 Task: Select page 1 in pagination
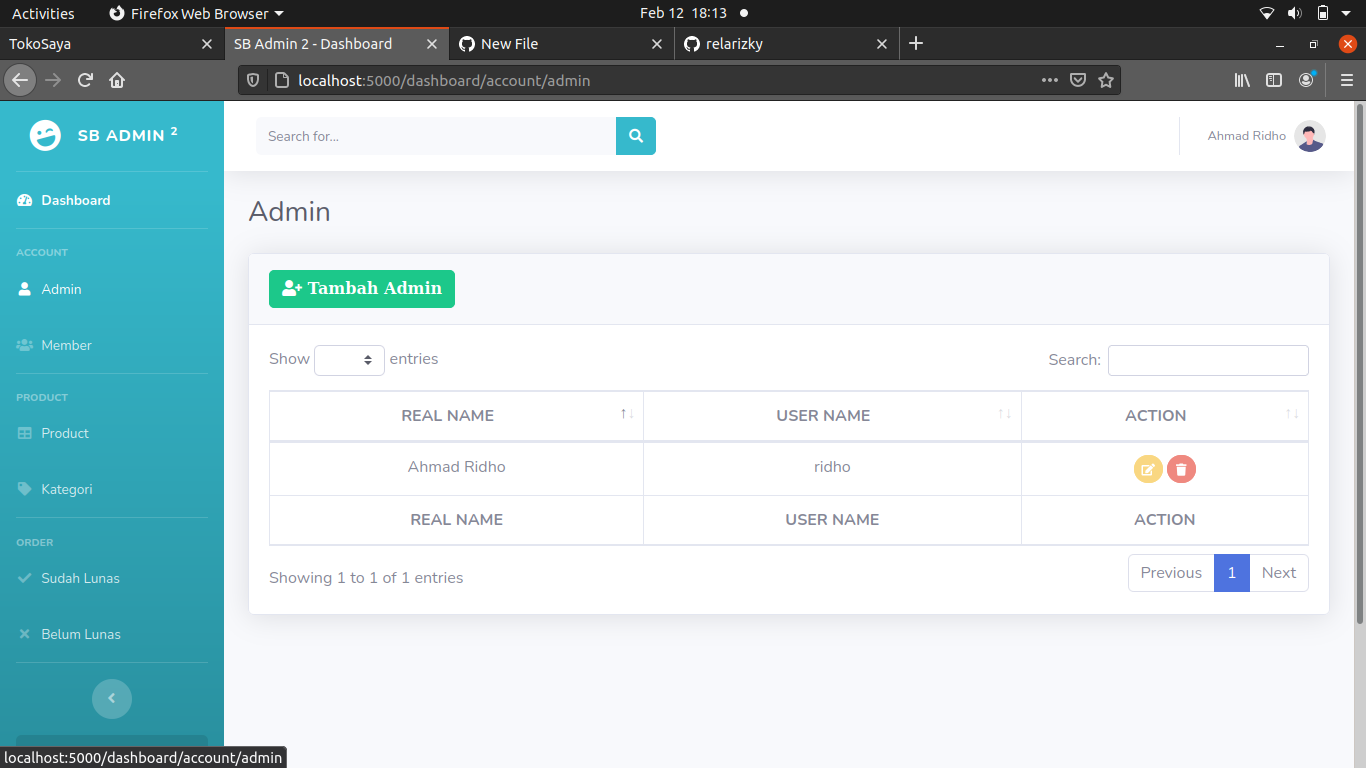(x=1232, y=573)
